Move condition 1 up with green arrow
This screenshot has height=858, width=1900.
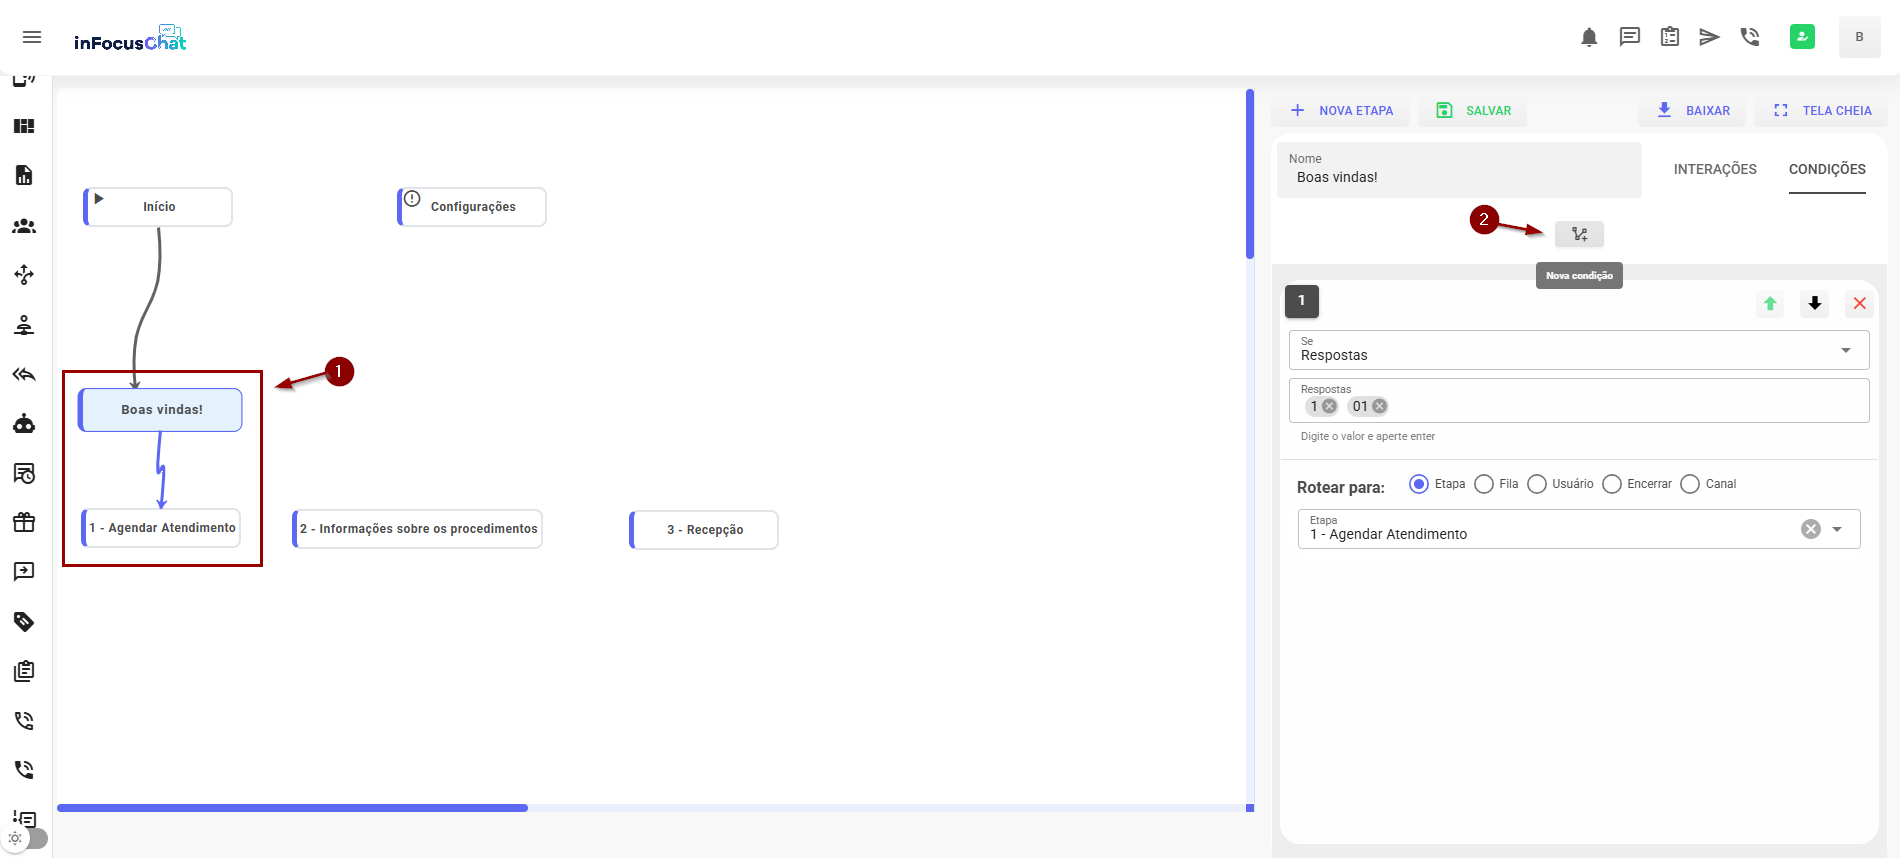click(1770, 303)
